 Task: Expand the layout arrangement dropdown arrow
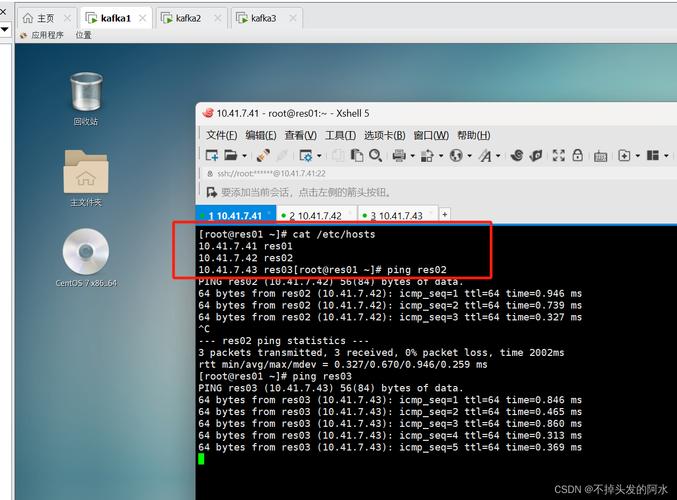[x=666, y=156]
